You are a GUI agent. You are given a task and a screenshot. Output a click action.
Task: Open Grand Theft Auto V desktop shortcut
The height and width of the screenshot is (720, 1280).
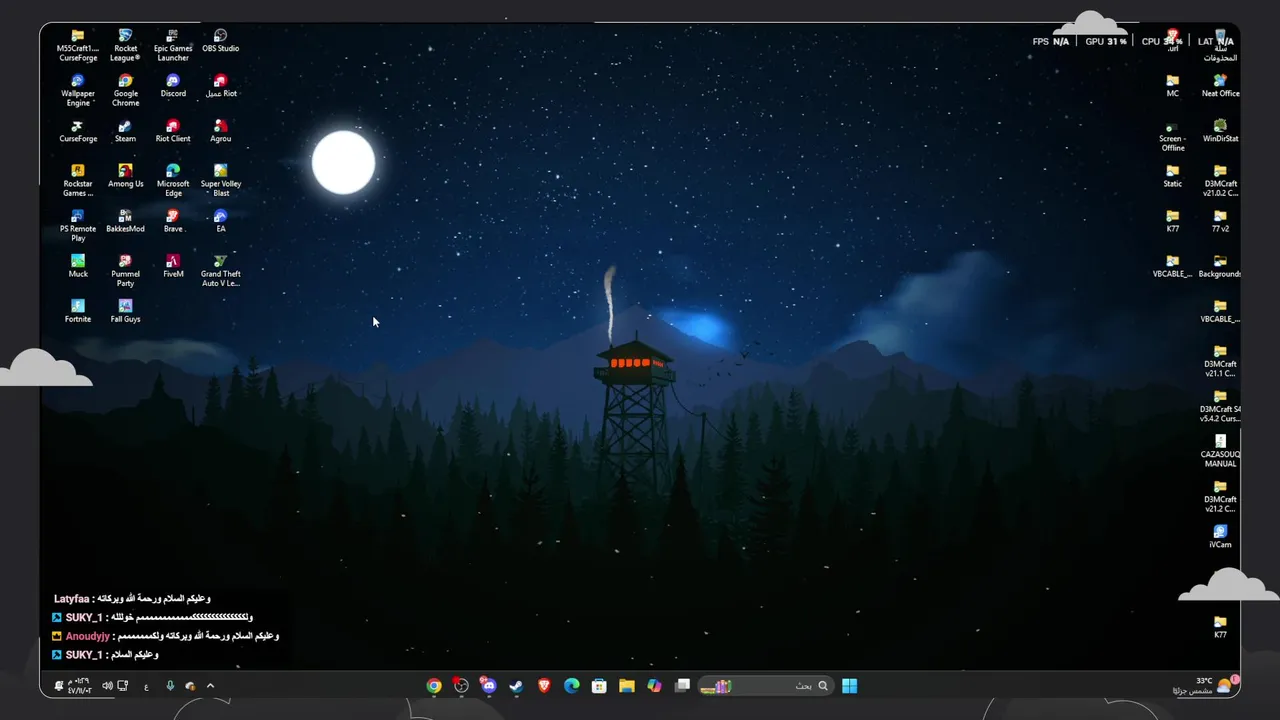coord(221,271)
